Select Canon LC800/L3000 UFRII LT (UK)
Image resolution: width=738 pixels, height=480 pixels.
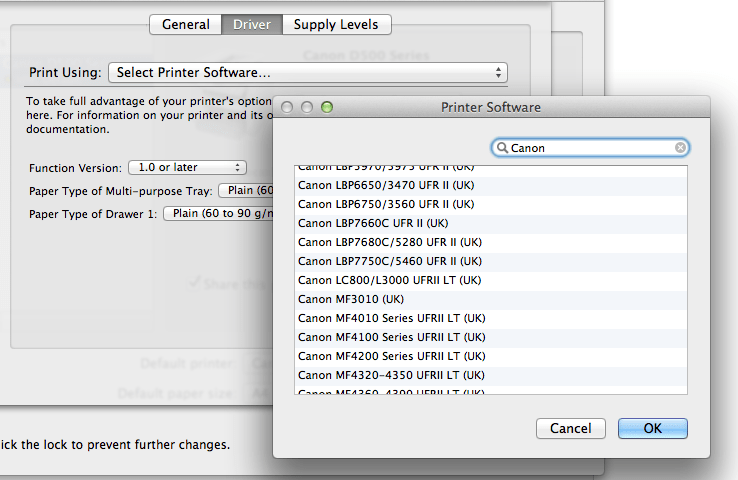click(x=490, y=280)
